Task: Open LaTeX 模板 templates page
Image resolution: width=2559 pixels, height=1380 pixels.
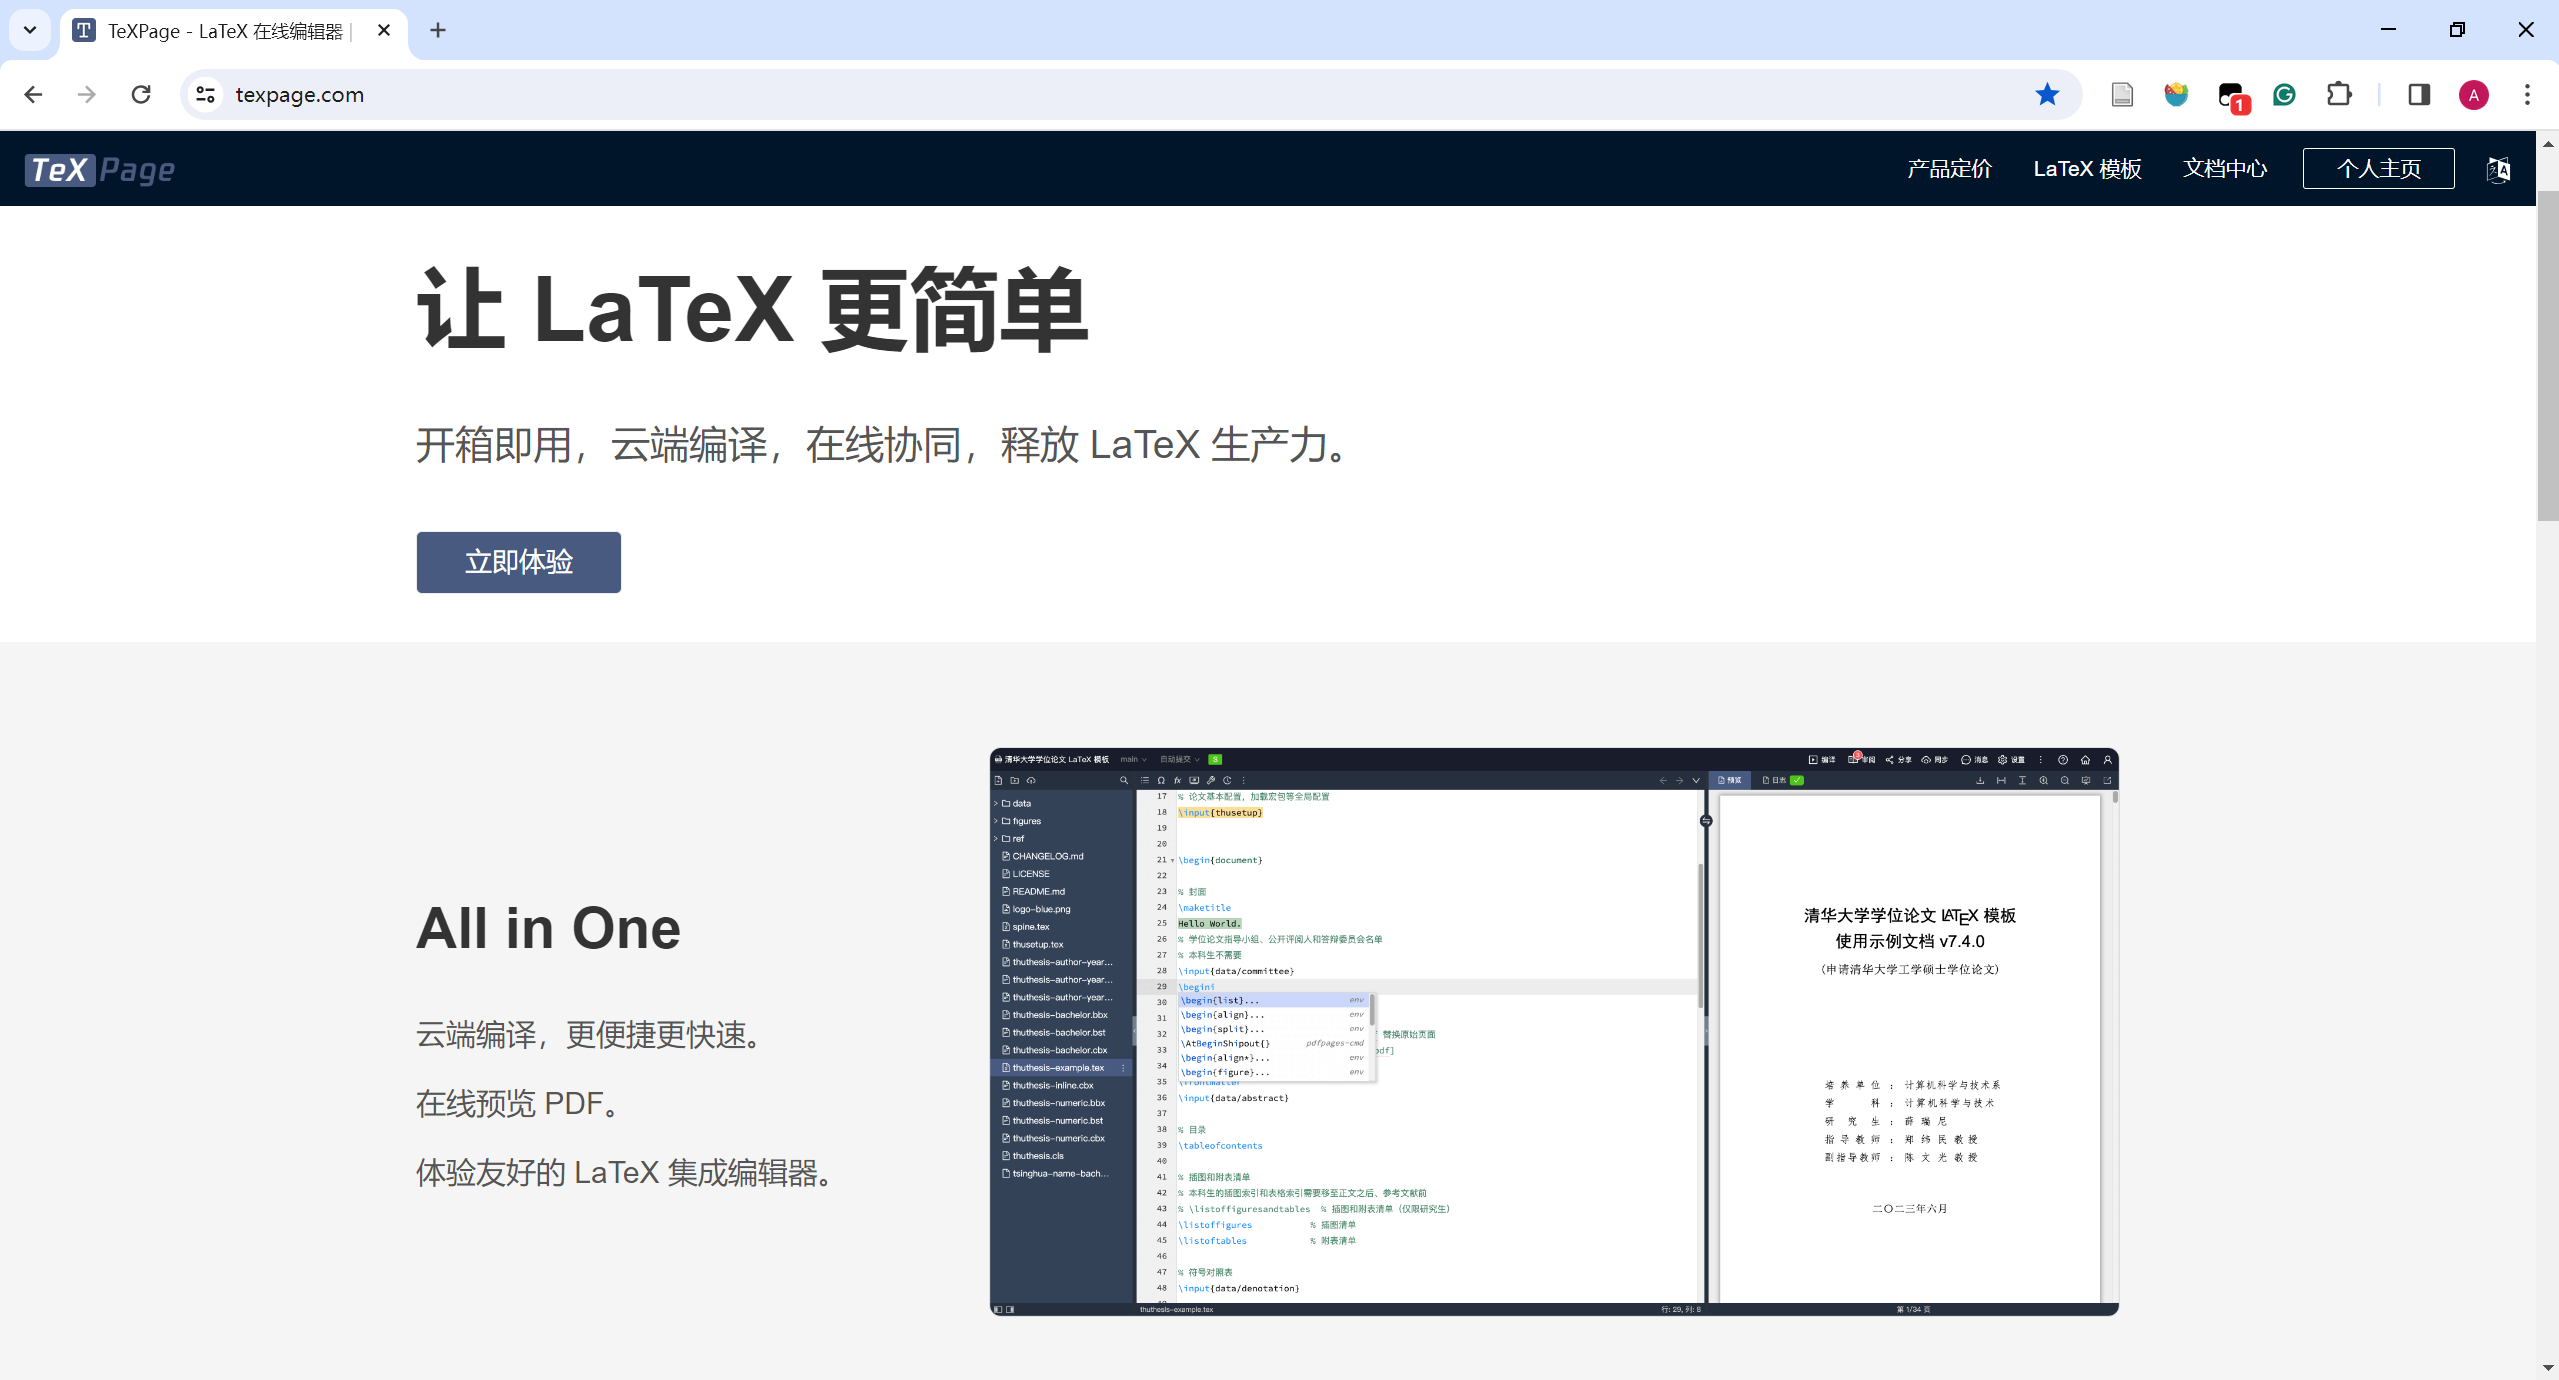Action: [2087, 169]
